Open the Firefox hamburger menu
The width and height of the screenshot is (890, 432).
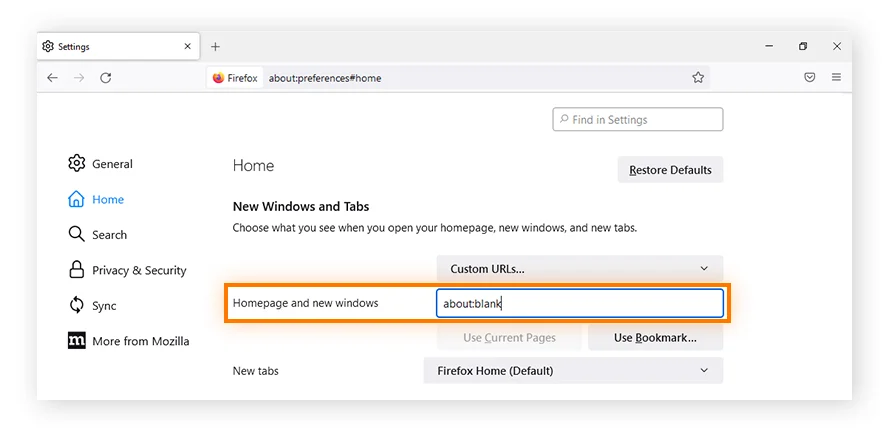point(837,77)
